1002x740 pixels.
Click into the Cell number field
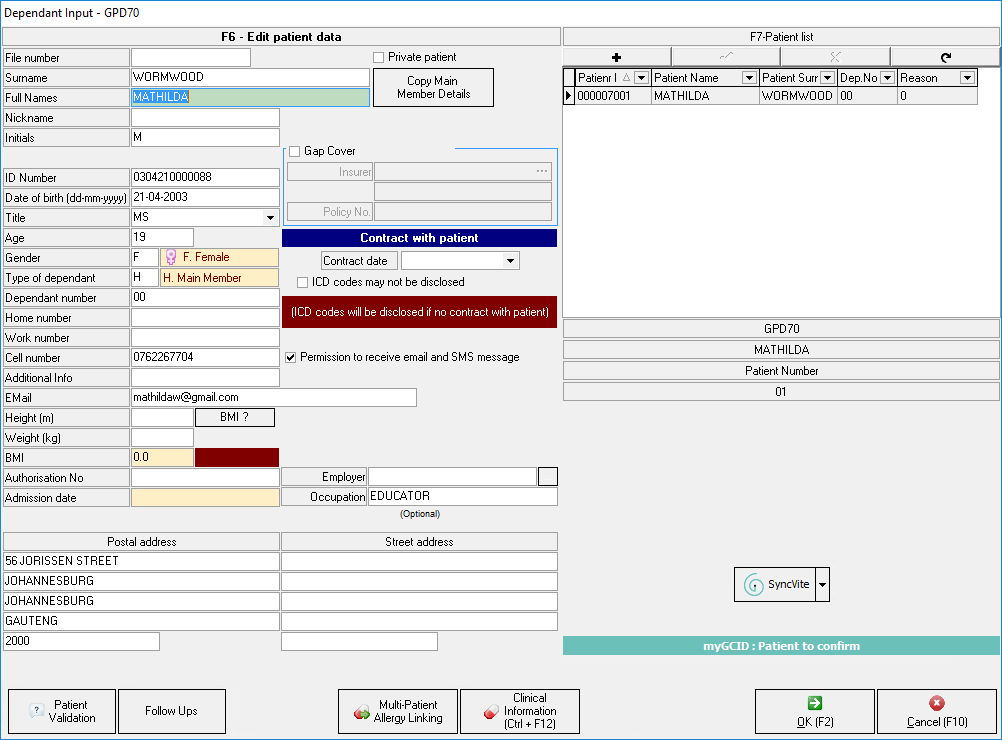205,357
